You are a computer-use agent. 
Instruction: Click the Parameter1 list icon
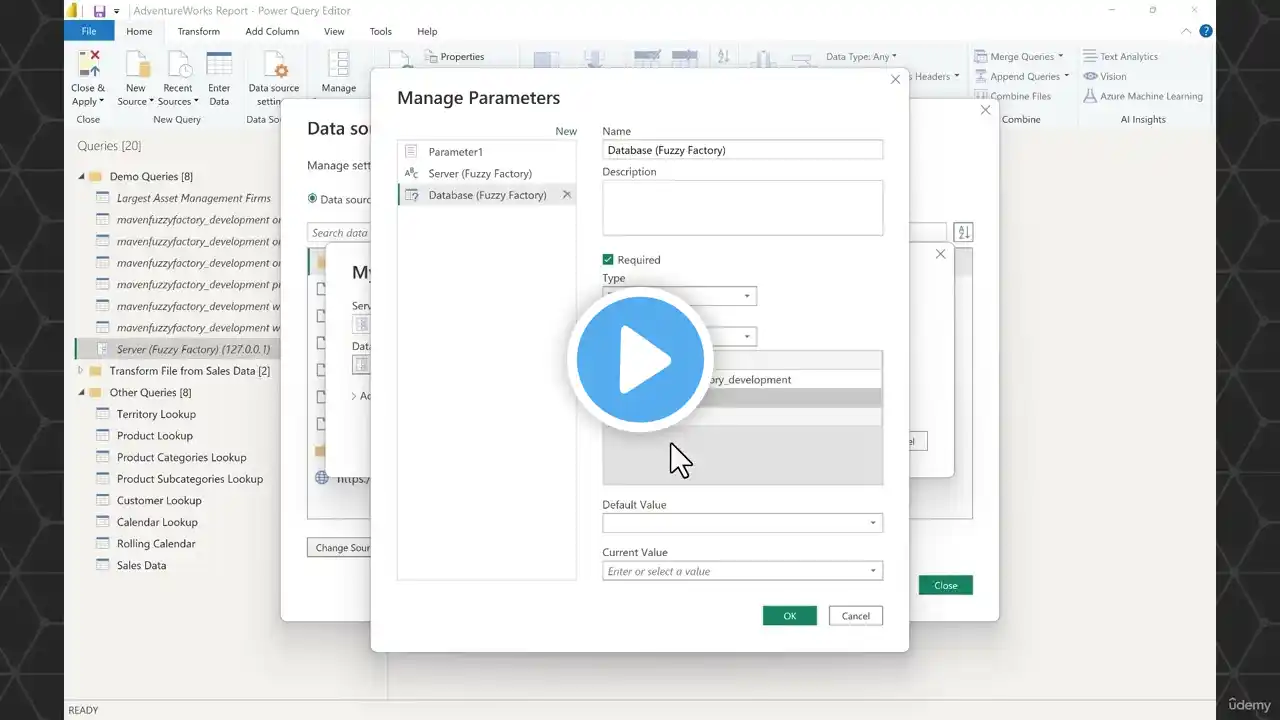coord(411,152)
